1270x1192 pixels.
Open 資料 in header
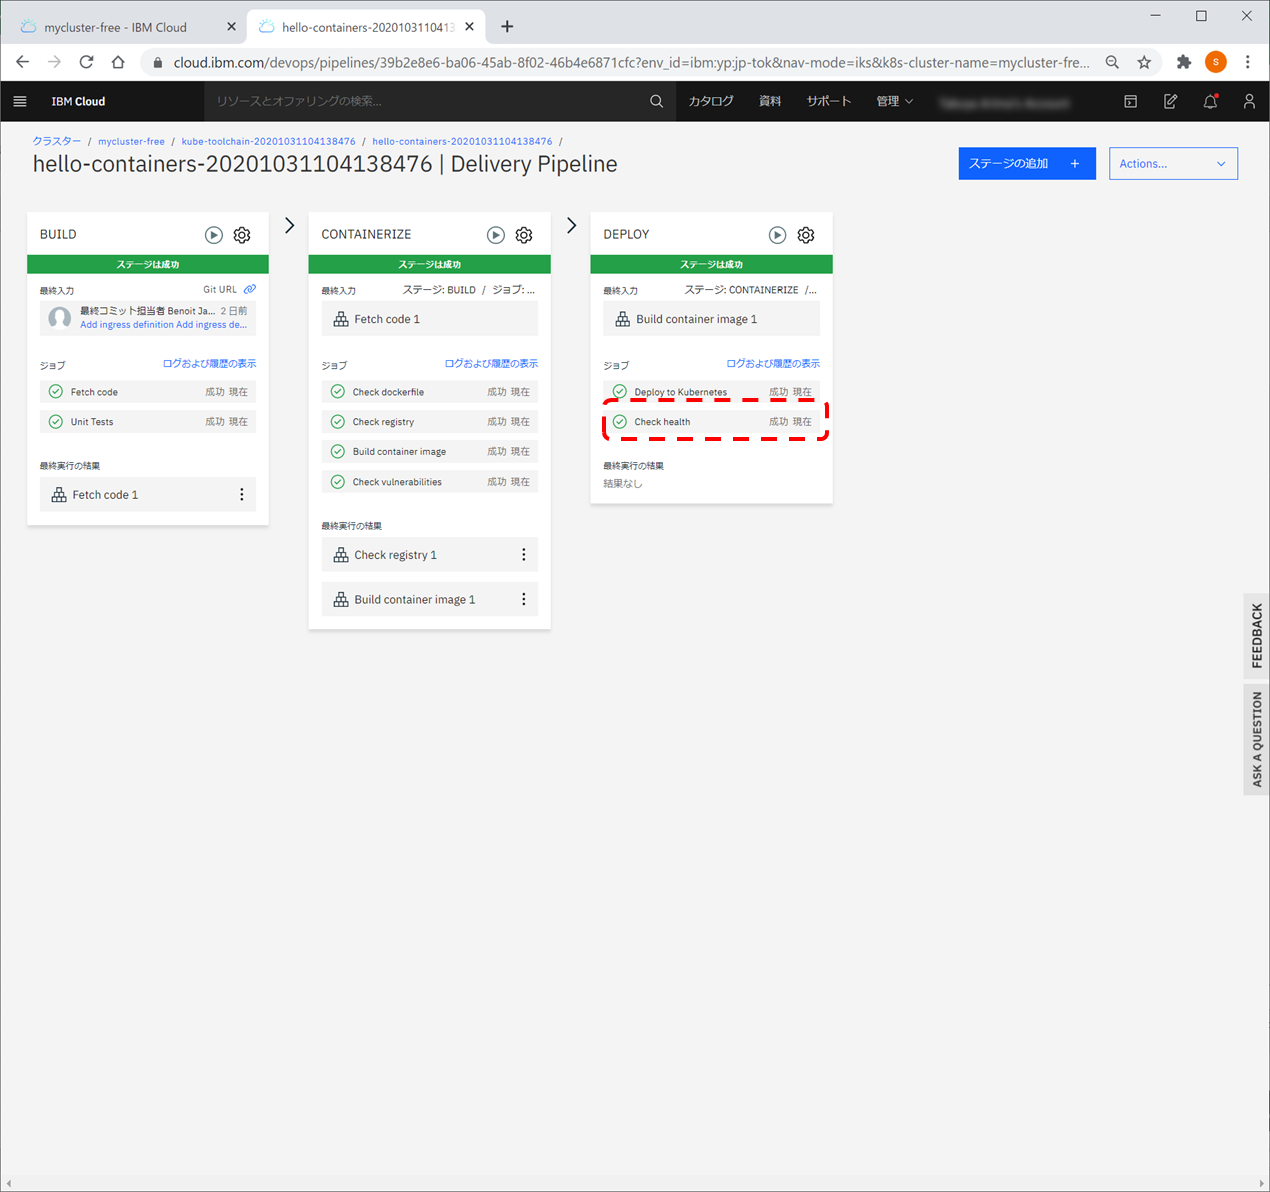(x=770, y=101)
